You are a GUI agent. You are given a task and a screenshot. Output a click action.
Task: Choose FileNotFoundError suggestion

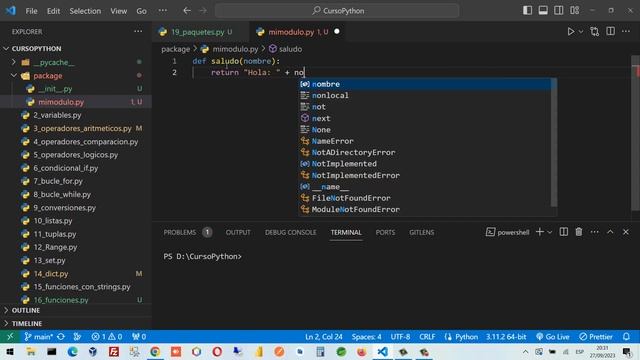pos(424,198)
